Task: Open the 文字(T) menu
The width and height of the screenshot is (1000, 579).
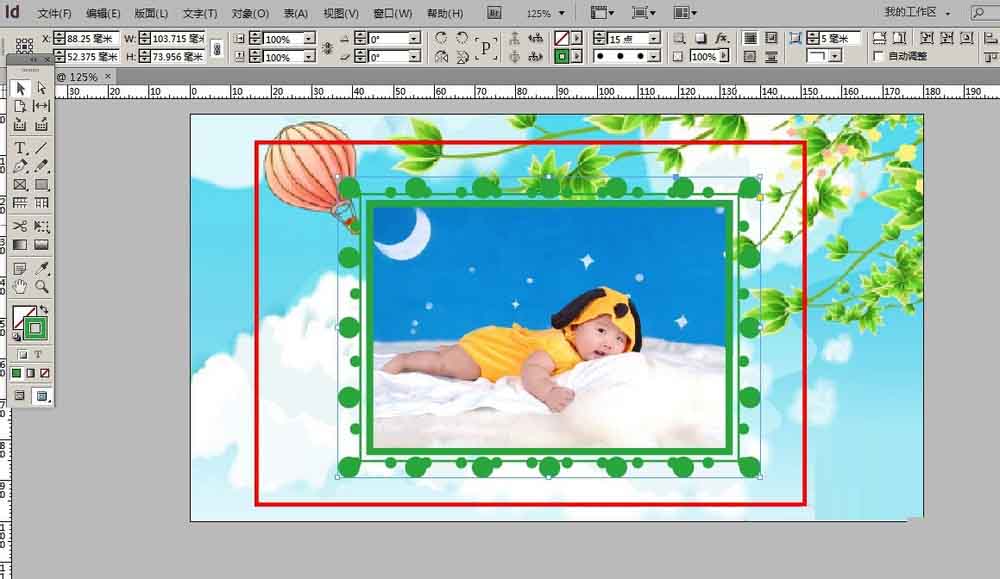Action: click(200, 13)
